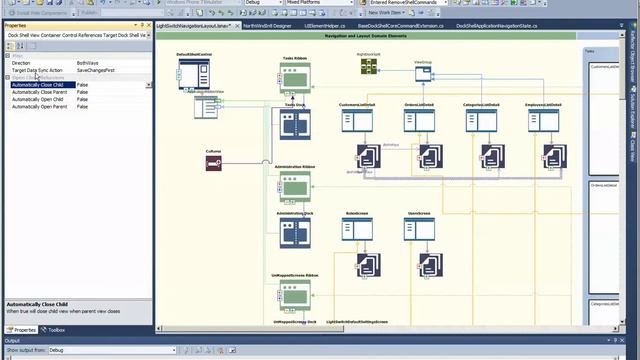The image size is (640, 360).
Task: Select the ApplicationRibbonView shape below DefaultShellControl
Action: (206, 107)
